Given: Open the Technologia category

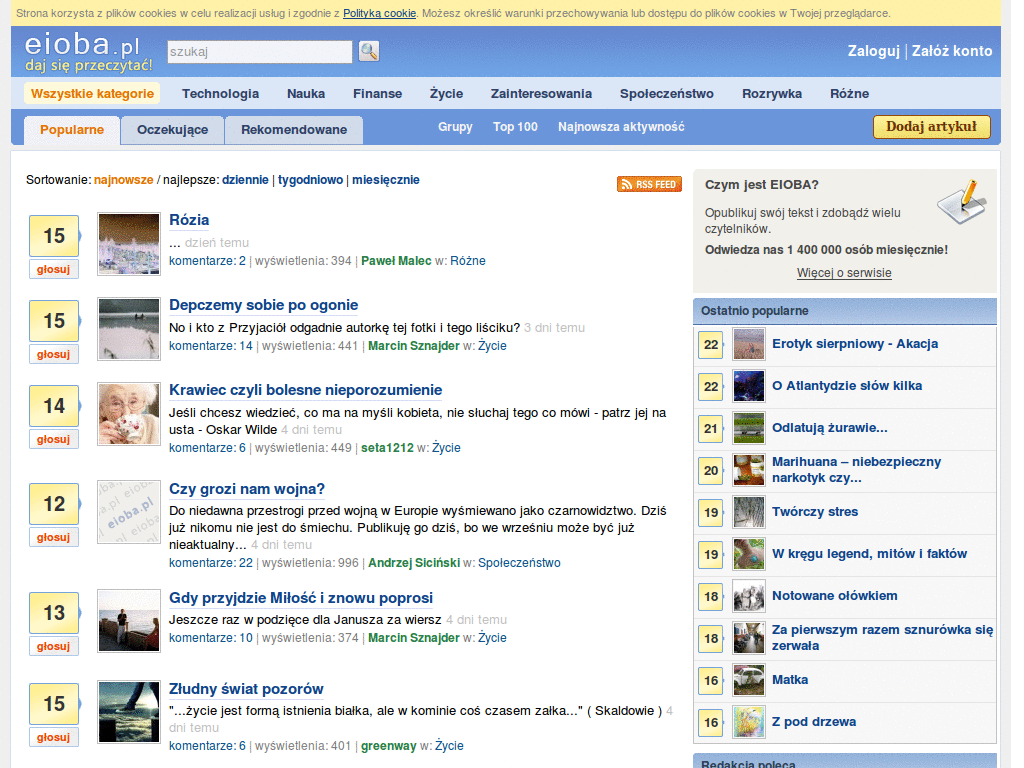Looking at the screenshot, I should 220,93.
